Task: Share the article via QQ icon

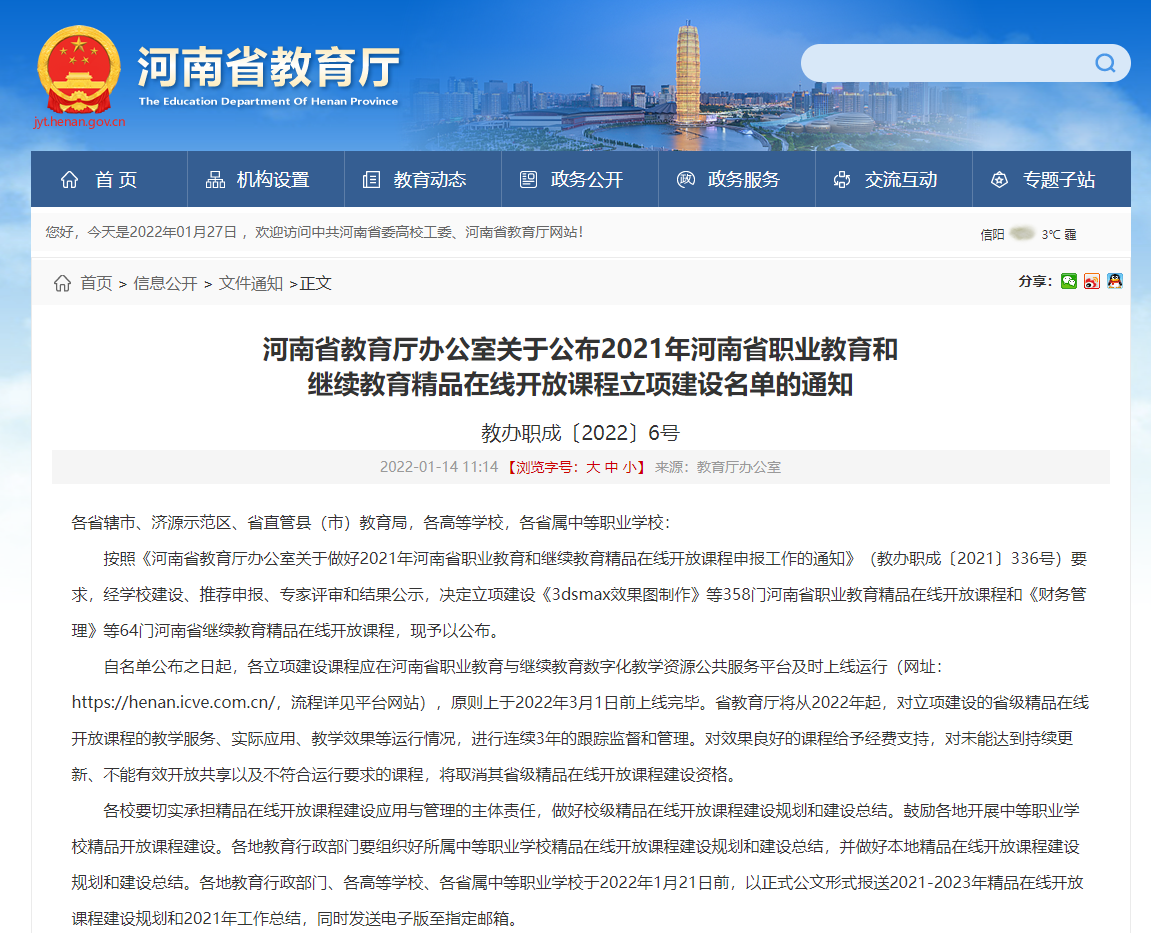Action: (1115, 281)
